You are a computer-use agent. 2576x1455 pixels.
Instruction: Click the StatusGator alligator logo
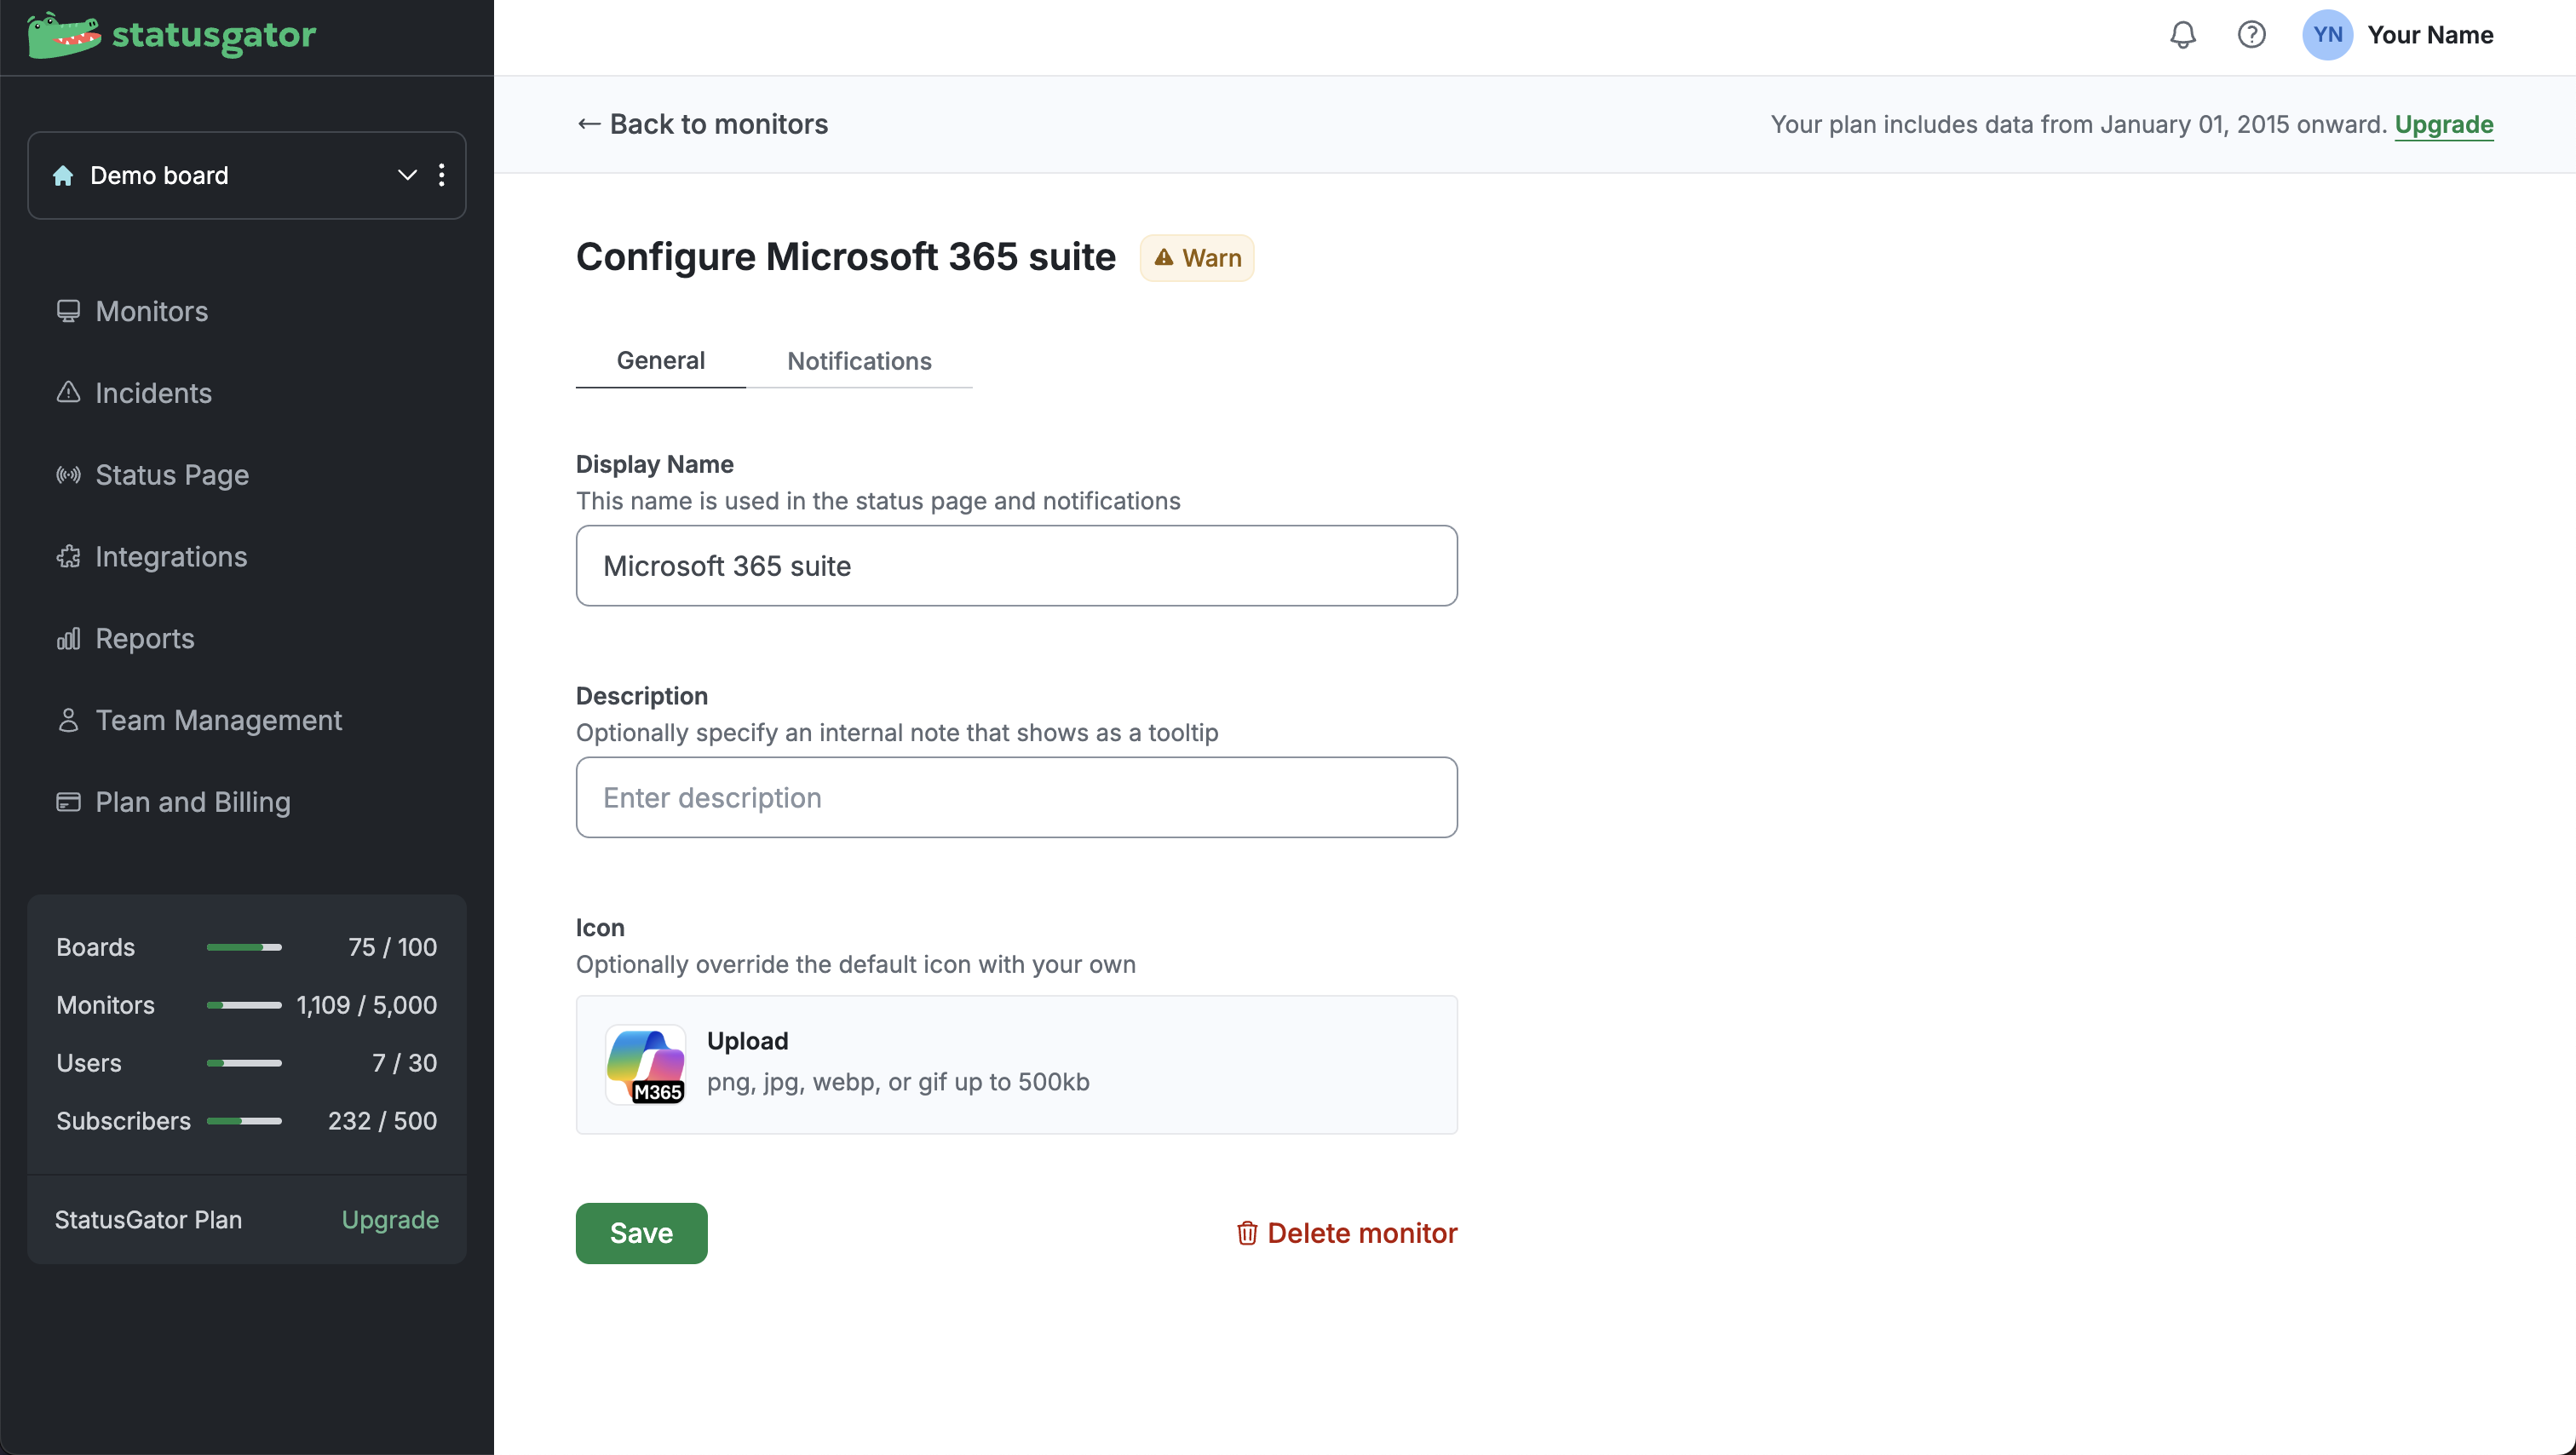click(x=64, y=35)
